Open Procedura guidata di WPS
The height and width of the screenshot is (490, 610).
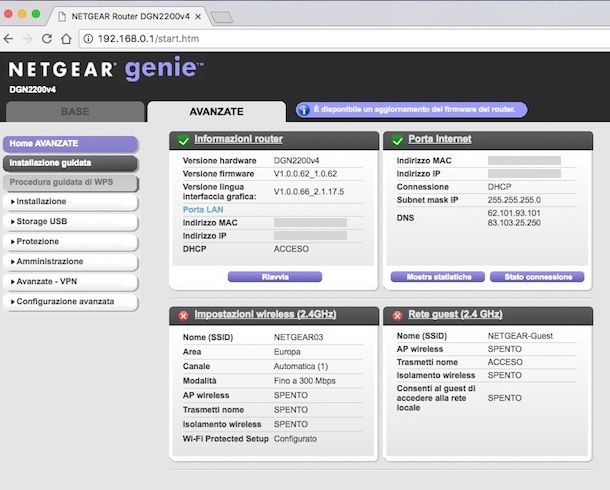coord(70,182)
